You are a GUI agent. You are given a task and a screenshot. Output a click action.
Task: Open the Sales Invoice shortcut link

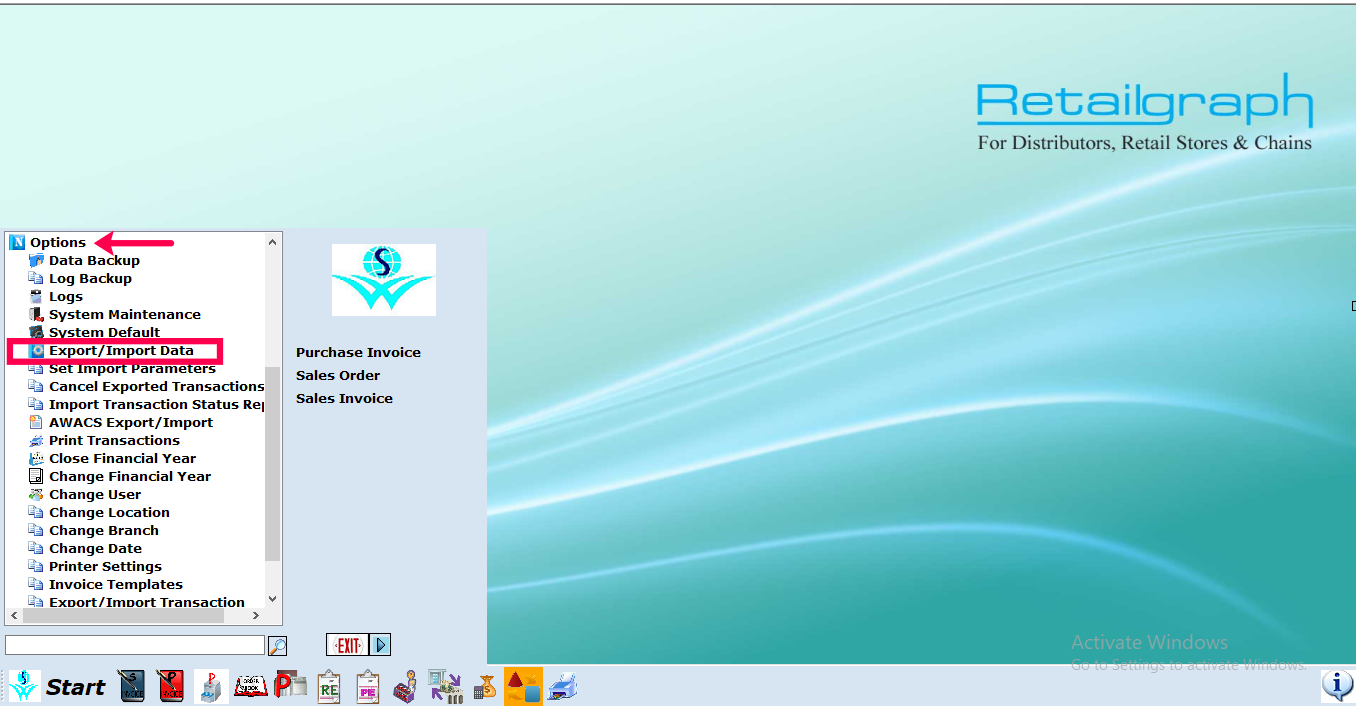[344, 398]
